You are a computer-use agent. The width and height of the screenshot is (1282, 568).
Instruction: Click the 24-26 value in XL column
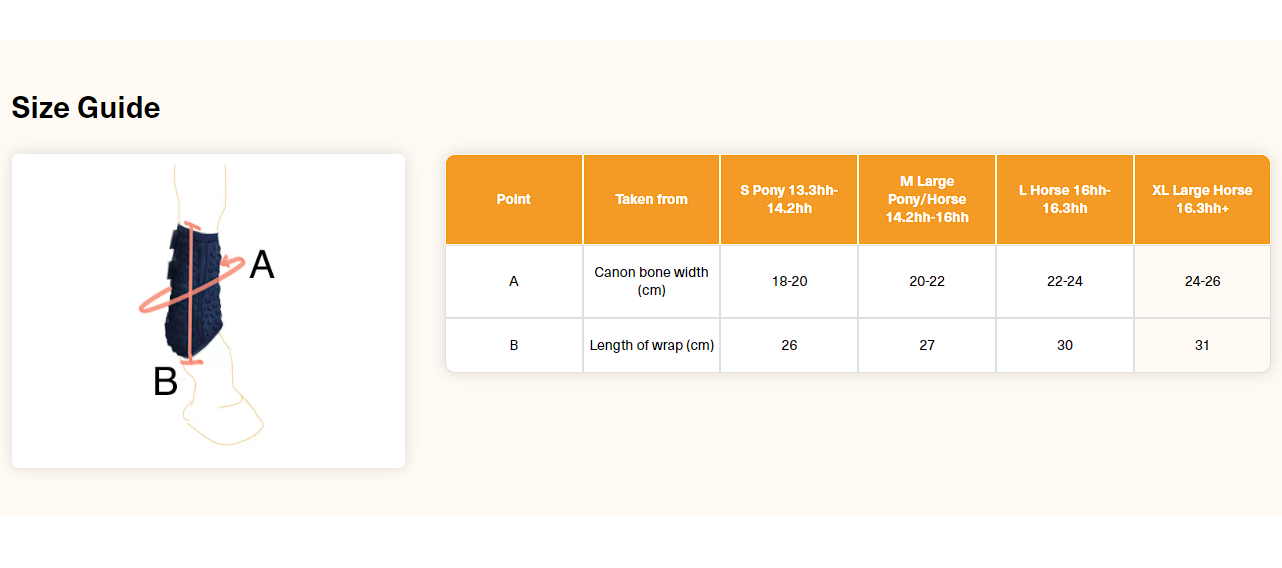pos(1202,281)
